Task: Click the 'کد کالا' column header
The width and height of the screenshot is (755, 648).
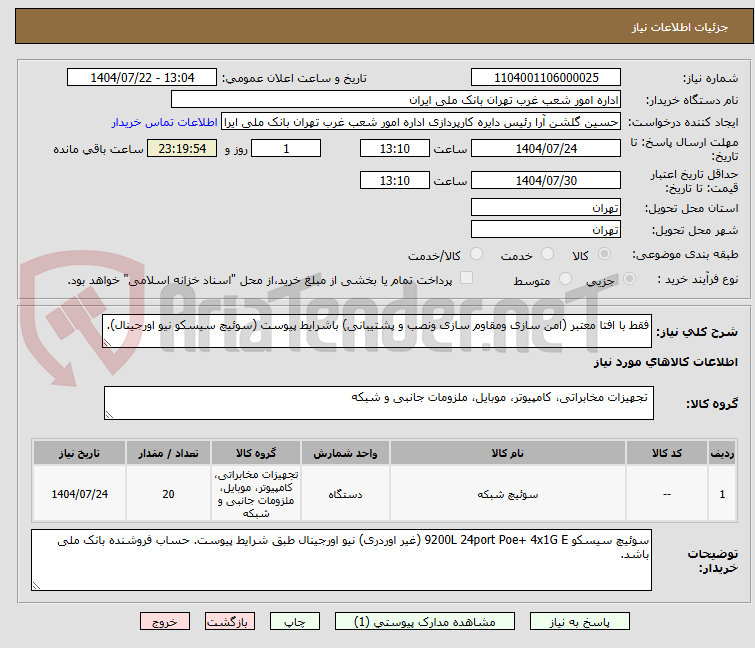Action: pyautogui.click(x=666, y=453)
